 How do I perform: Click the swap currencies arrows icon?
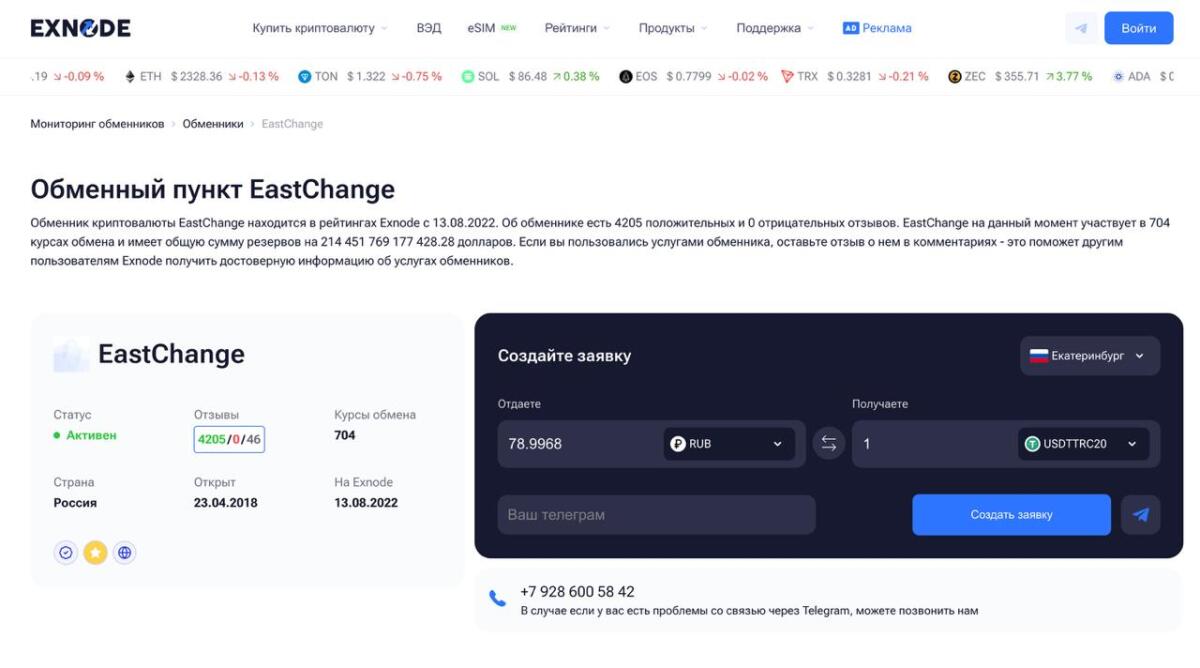828,444
